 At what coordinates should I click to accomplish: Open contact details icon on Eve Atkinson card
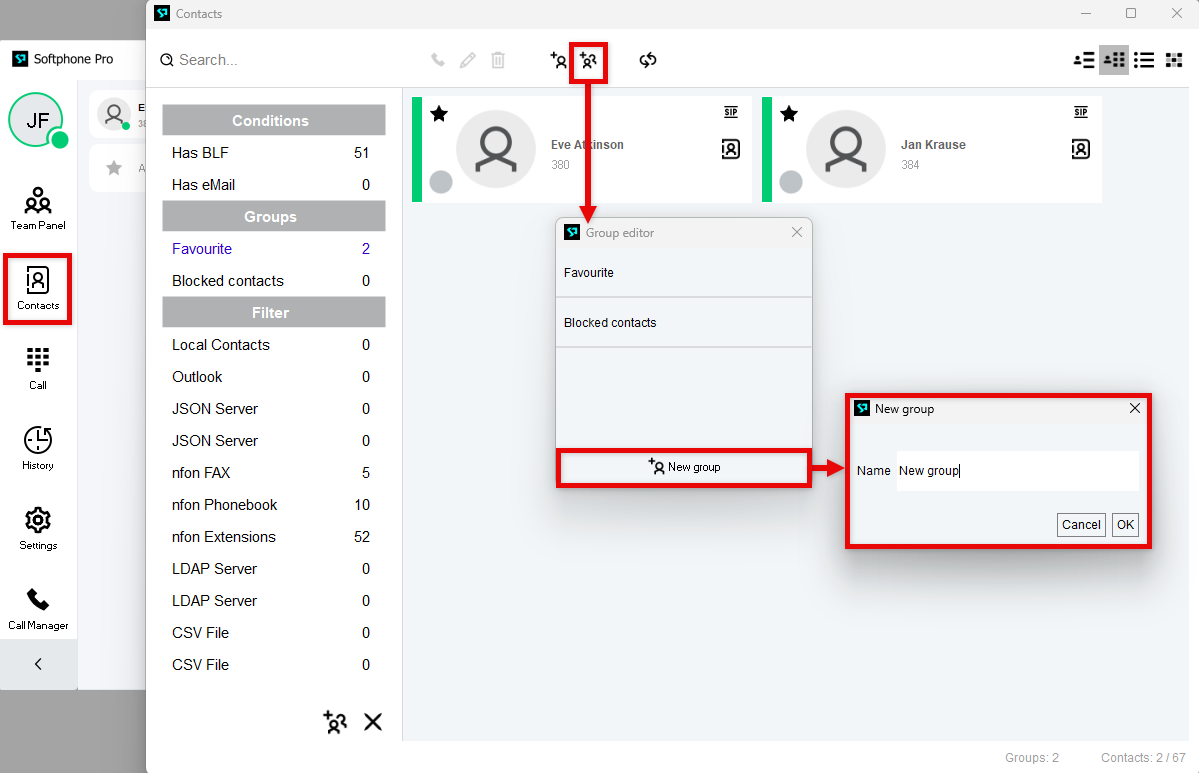731,149
